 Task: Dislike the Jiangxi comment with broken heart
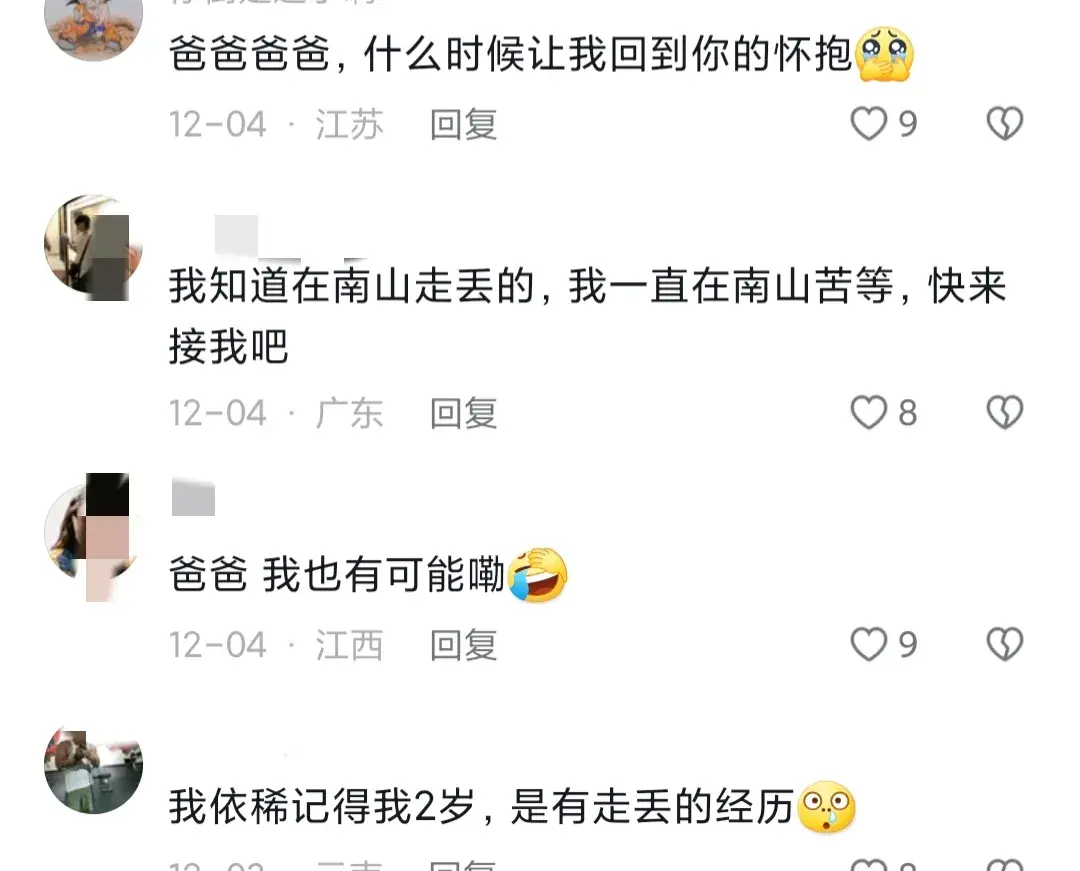pyautogui.click(x=1005, y=644)
